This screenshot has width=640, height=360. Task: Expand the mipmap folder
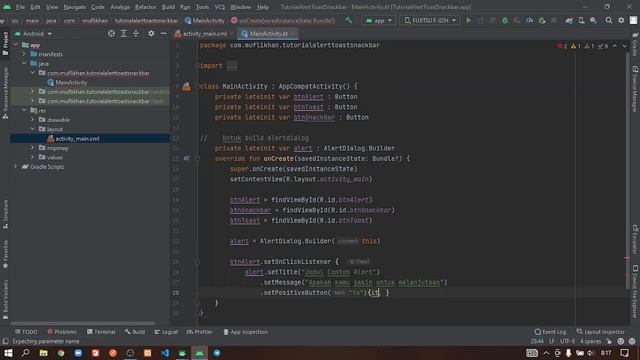pyautogui.click(x=33, y=148)
